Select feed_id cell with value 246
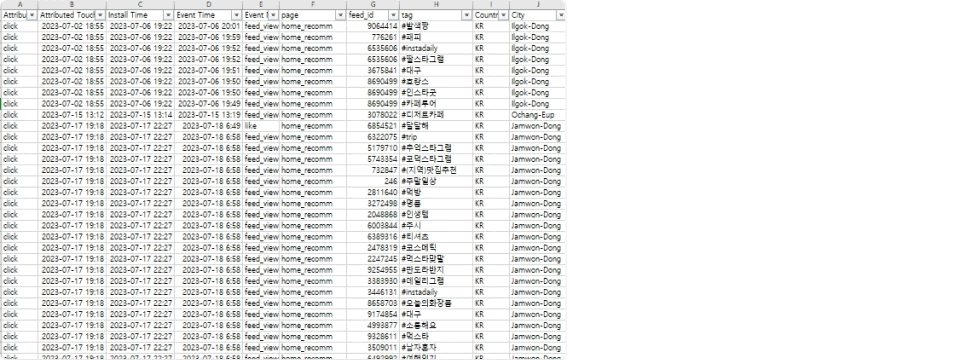 [x=373, y=181]
